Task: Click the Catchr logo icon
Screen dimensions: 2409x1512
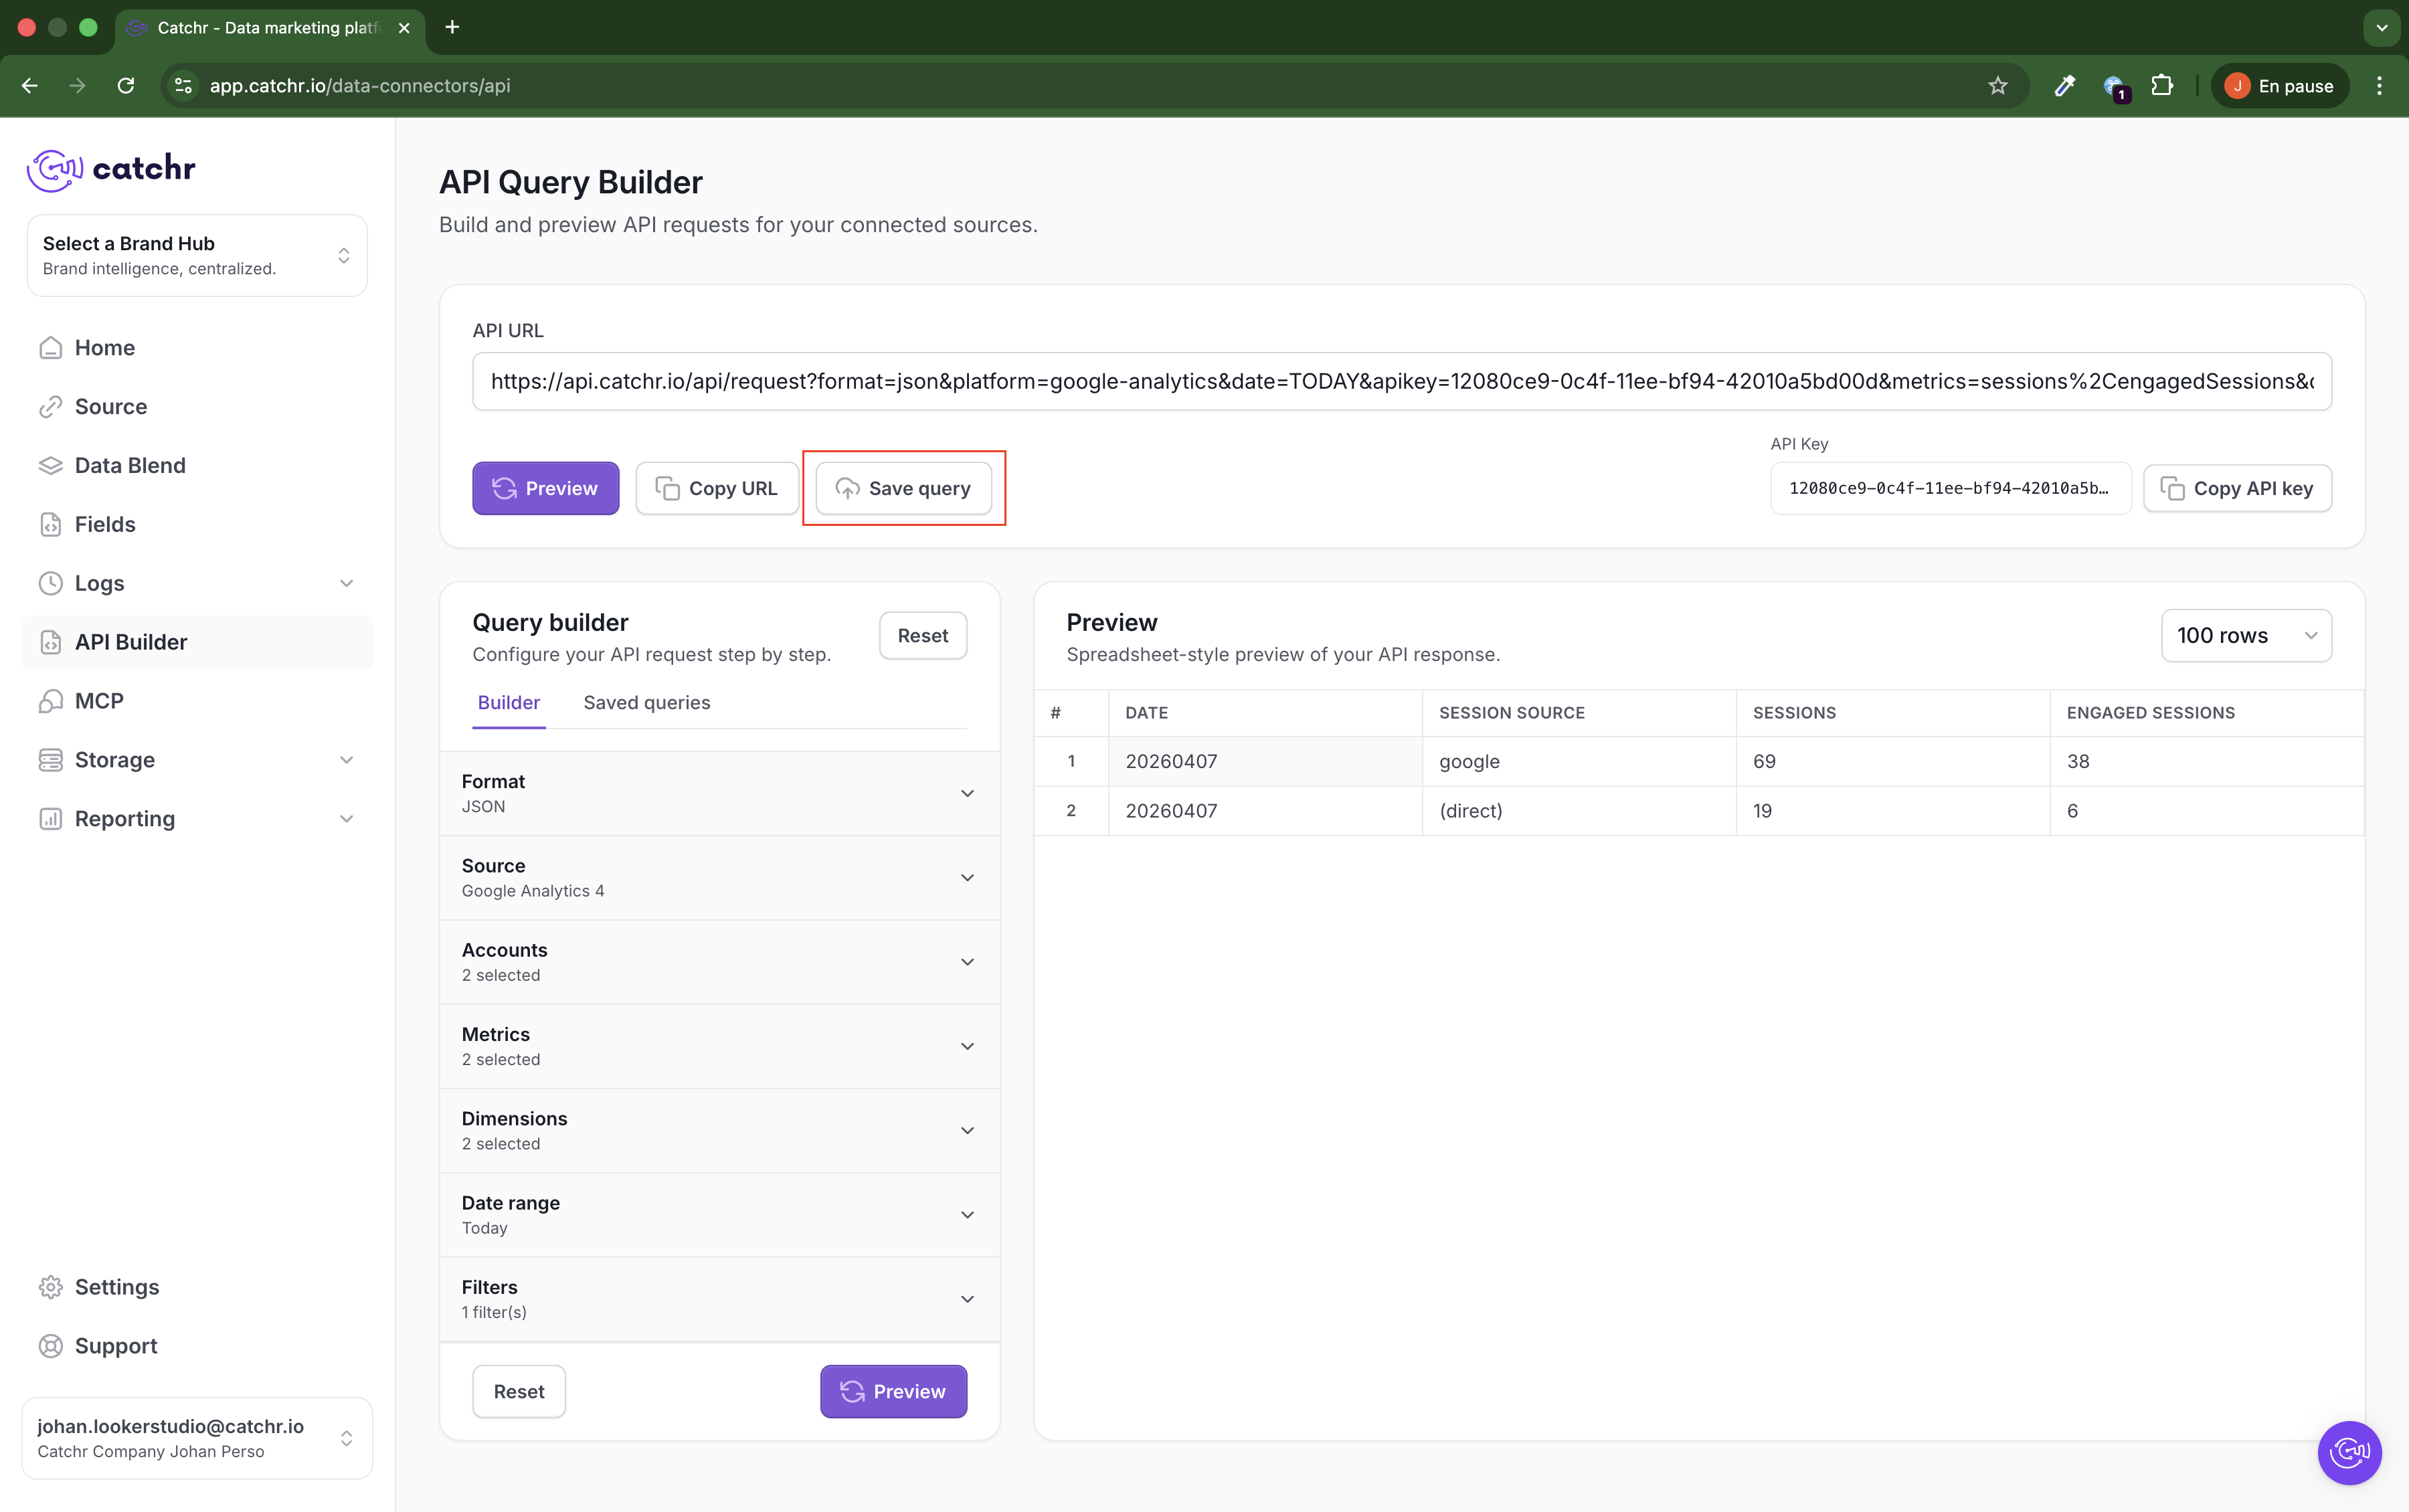Action: tap(54, 169)
